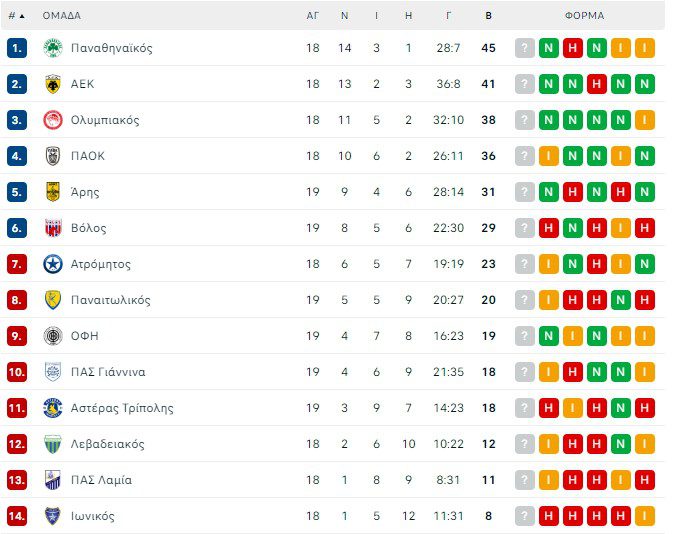Sort standings by the ΑΓ column

tap(313, 16)
